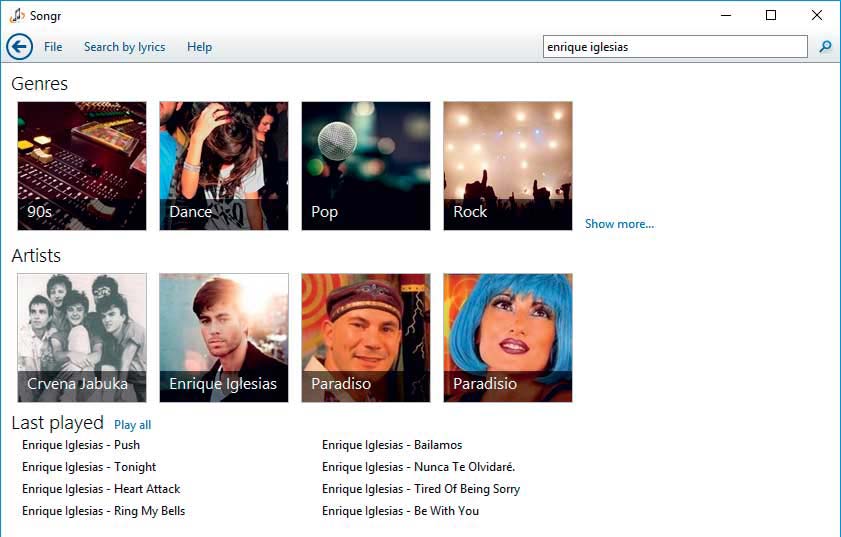Open the 90s genre tile
This screenshot has width=841, height=537.
click(82, 166)
